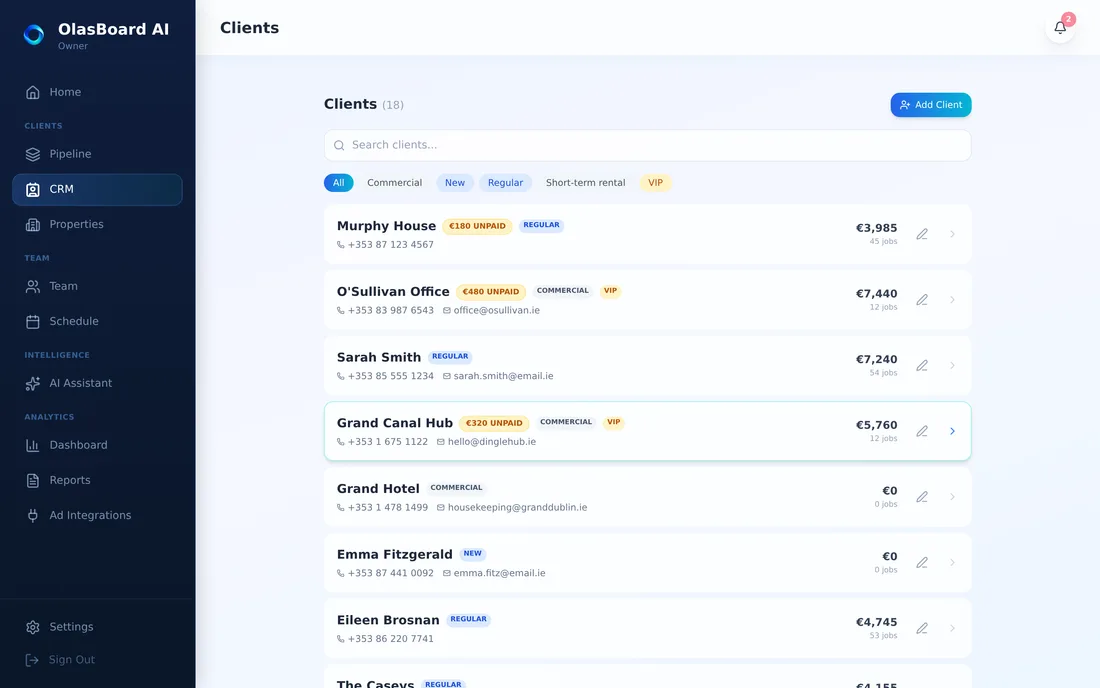Focus the Search clients field
This screenshot has width=1100, height=688.
(648, 145)
